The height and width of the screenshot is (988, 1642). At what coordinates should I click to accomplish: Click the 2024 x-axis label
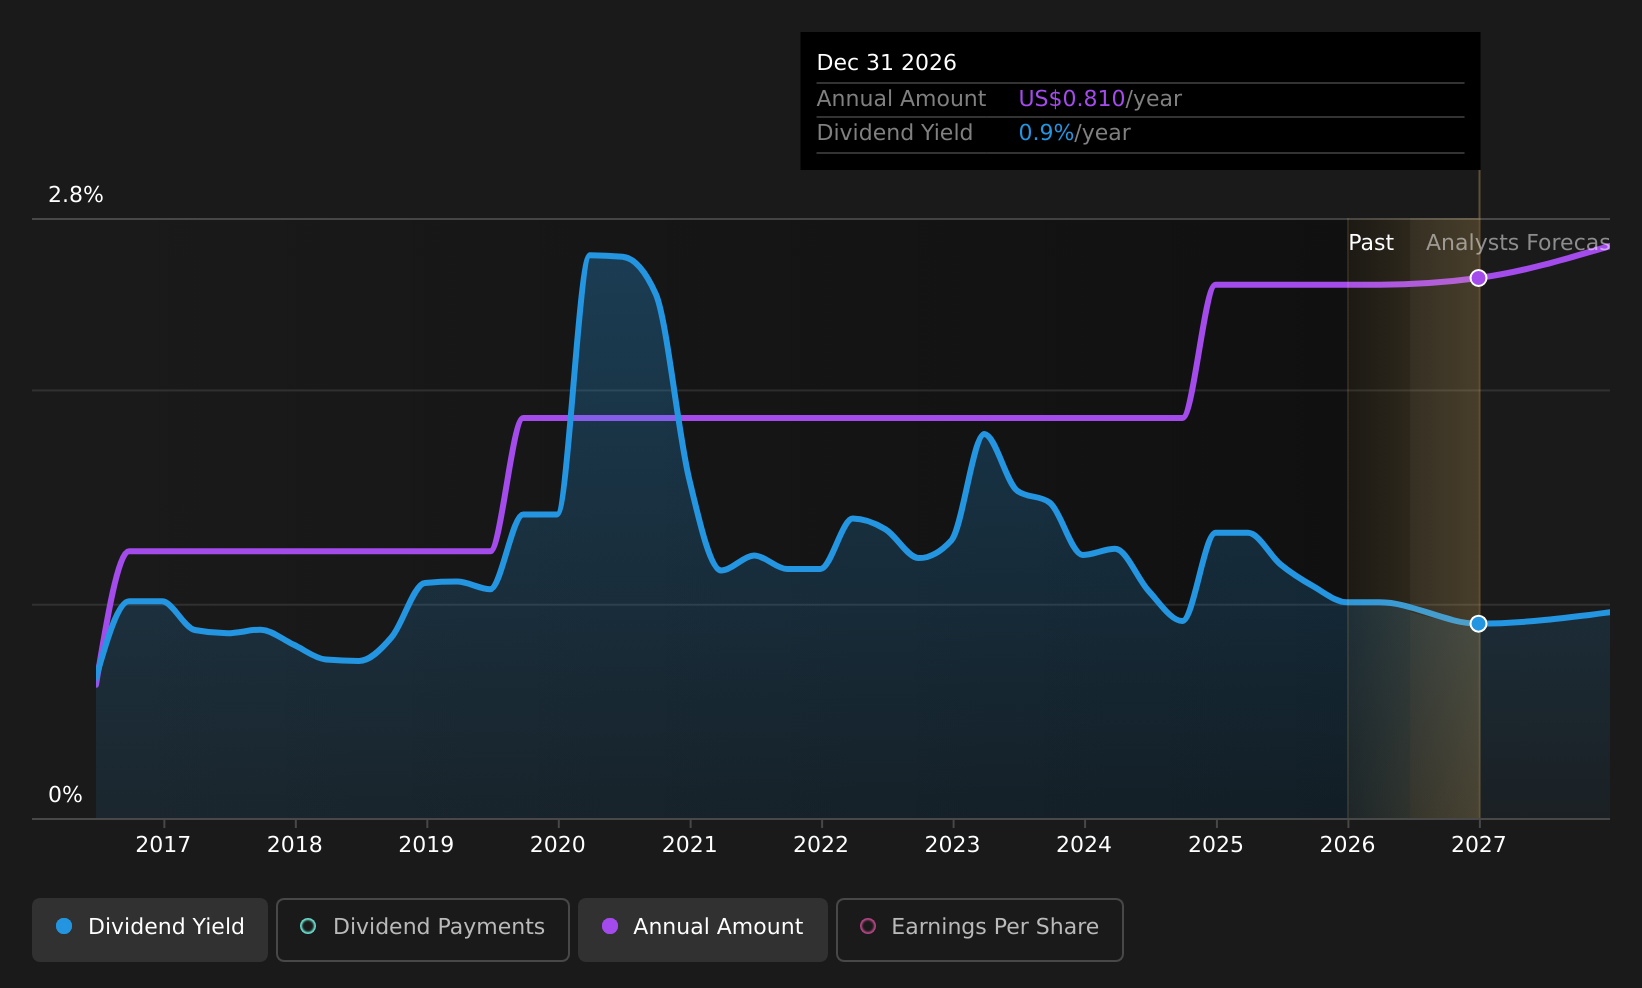[1084, 845]
